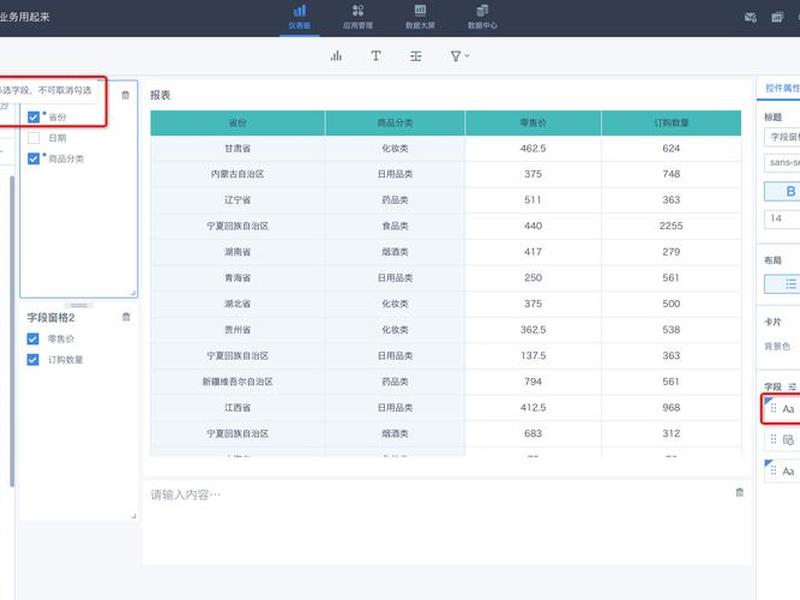Select the list layout button
Viewport: 800px width, 600px height.
click(x=783, y=284)
